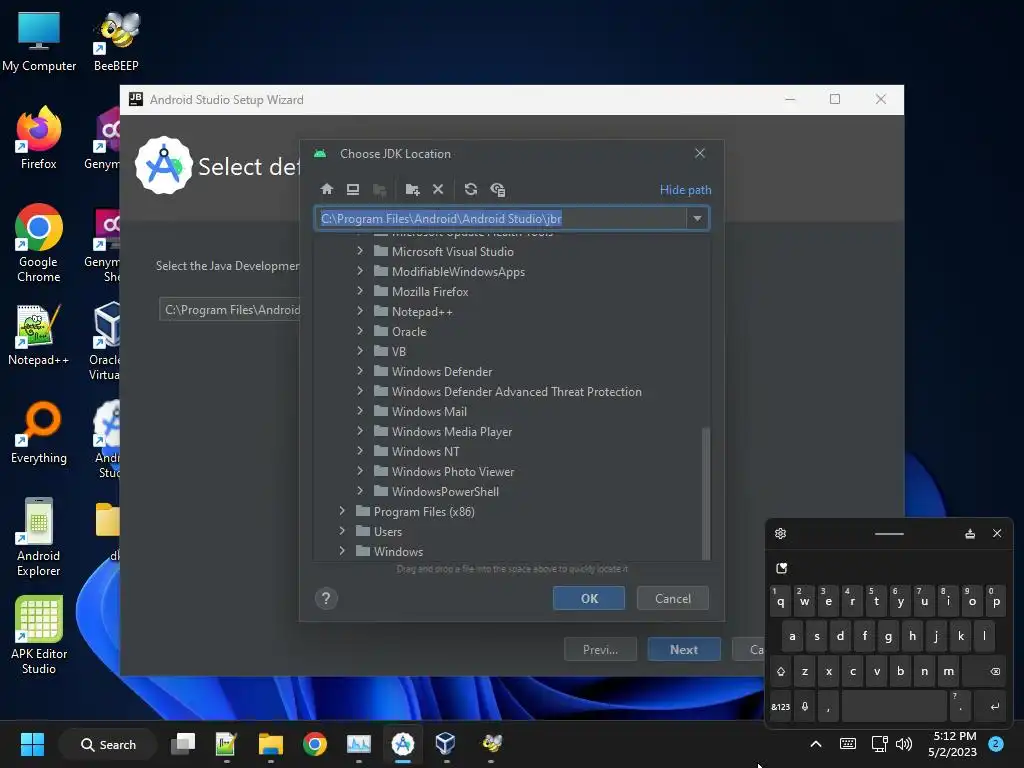Switch keyboard to &123 symbols layout
Screen dimensions: 1024x768
(780, 707)
